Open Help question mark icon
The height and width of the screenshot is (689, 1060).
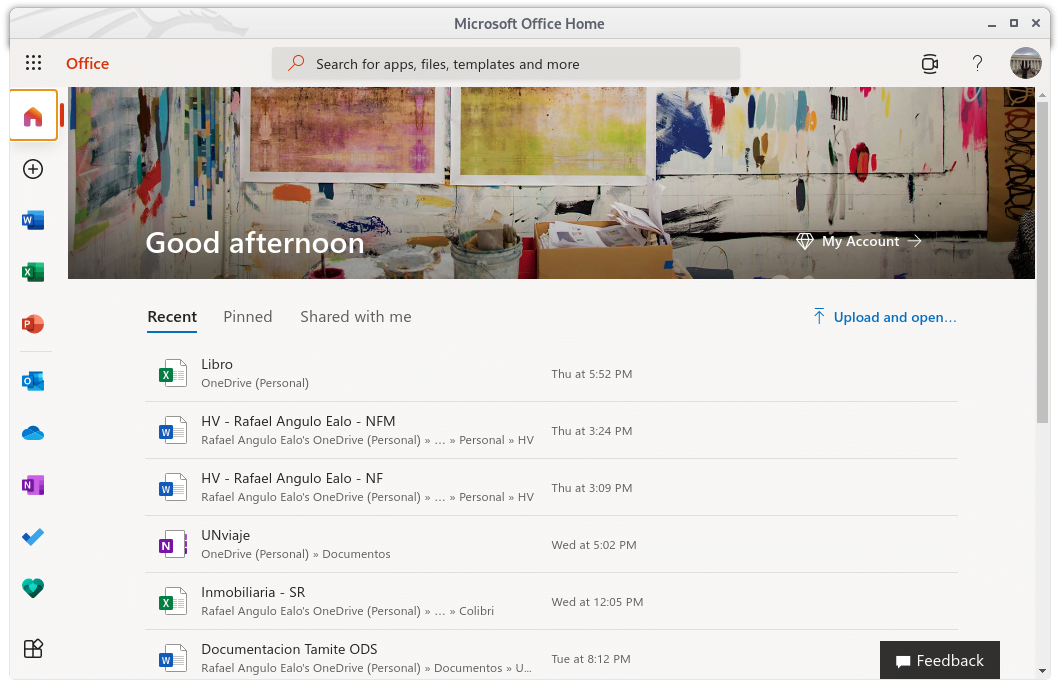click(x=978, y=64)
